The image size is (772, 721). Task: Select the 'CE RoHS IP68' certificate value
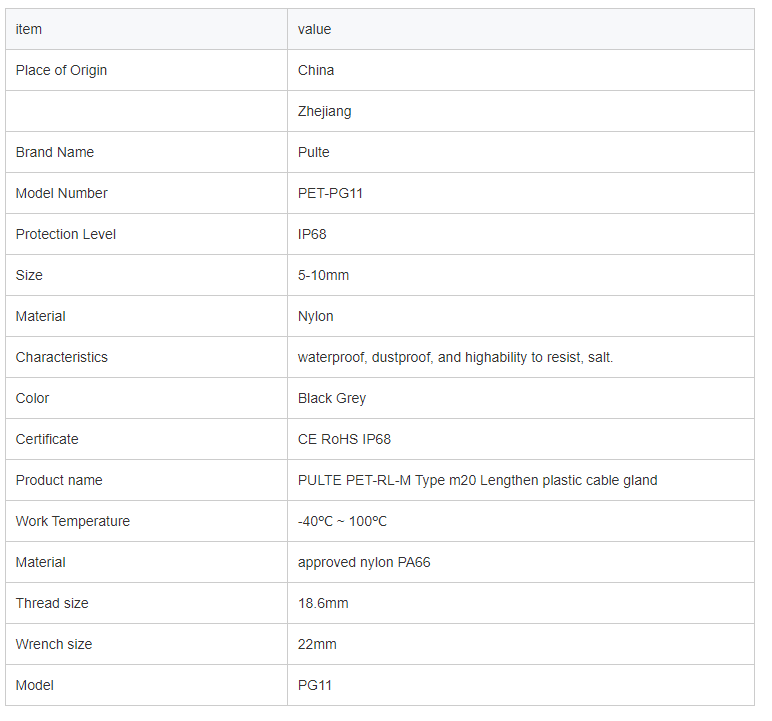tap(344, 439)
